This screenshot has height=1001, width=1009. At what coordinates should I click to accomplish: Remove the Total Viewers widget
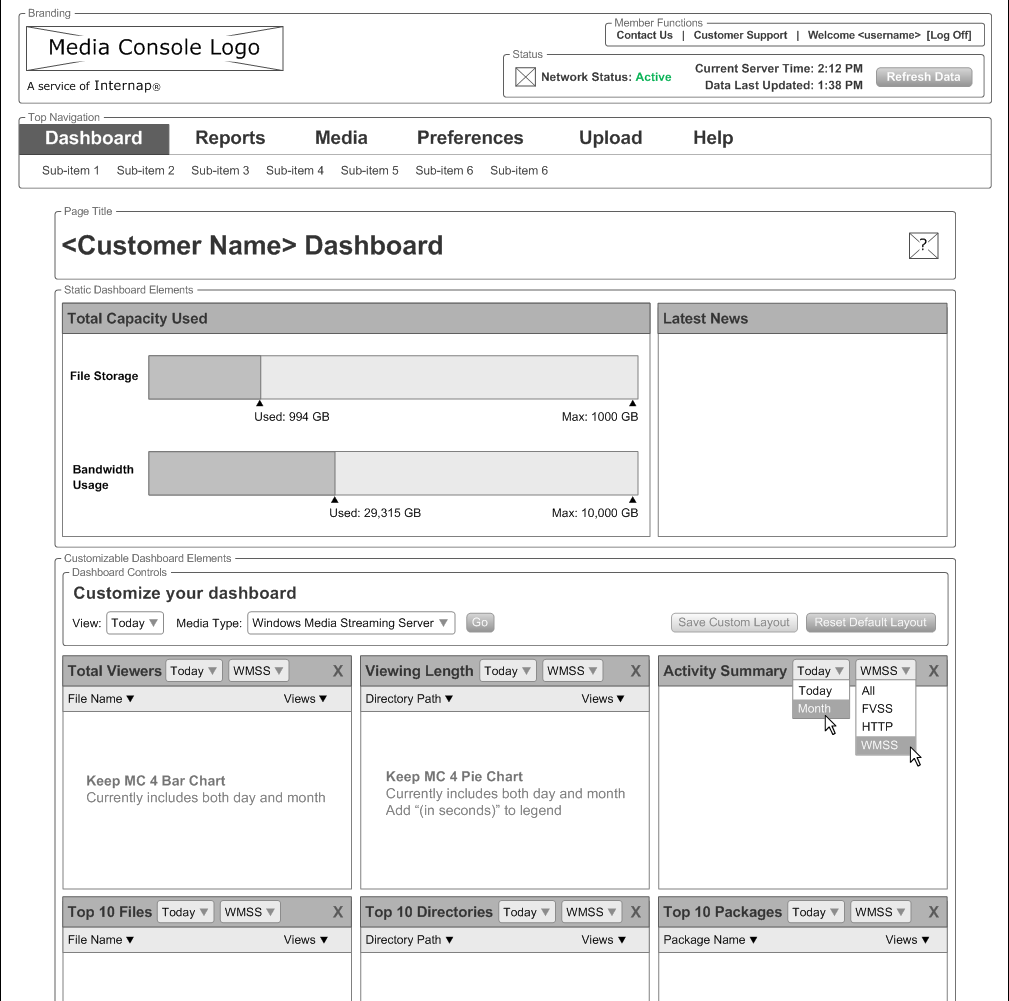click(x=338, y=670)
